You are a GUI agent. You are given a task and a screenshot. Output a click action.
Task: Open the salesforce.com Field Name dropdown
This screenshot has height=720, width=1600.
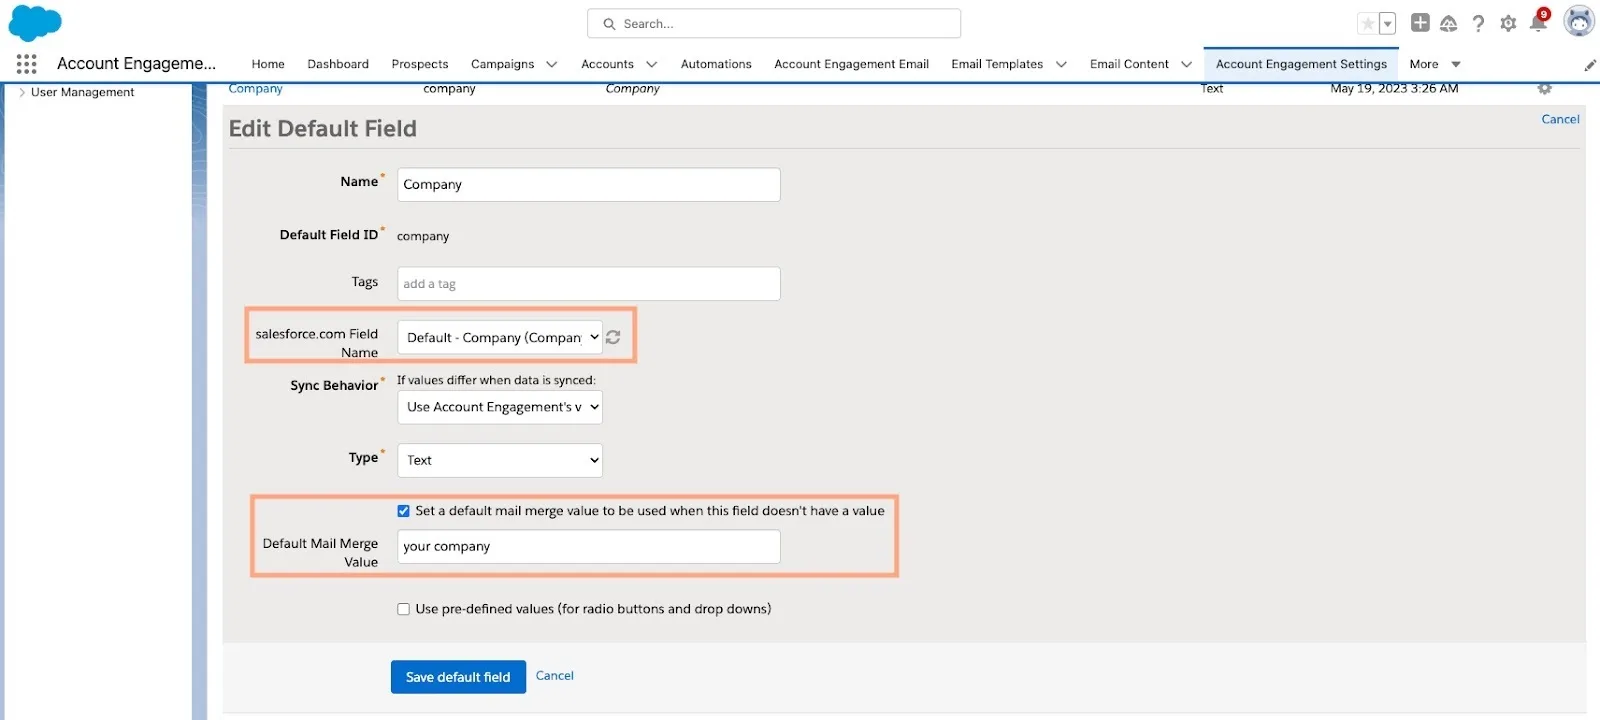coord(500,338)
